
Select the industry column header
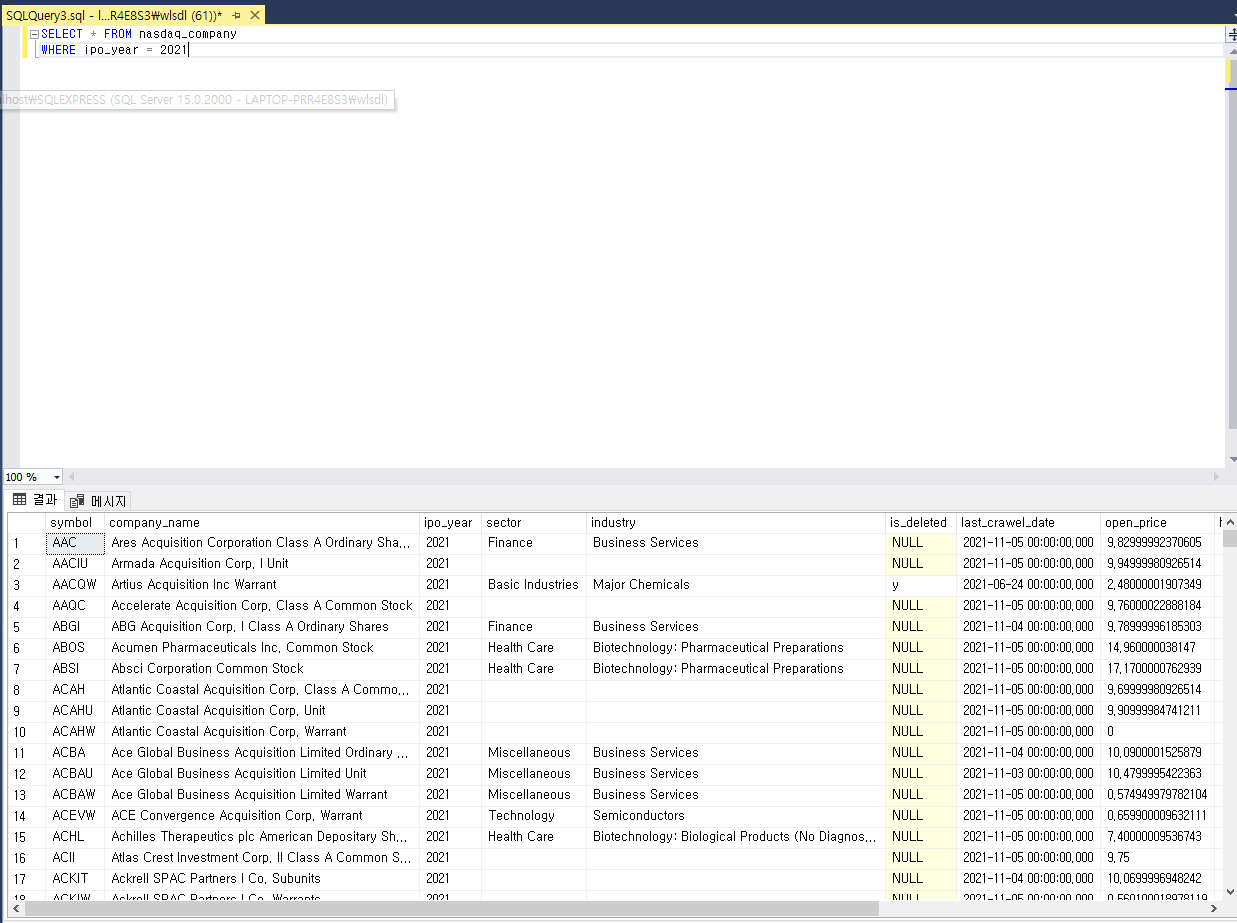[x=736, y=522]
